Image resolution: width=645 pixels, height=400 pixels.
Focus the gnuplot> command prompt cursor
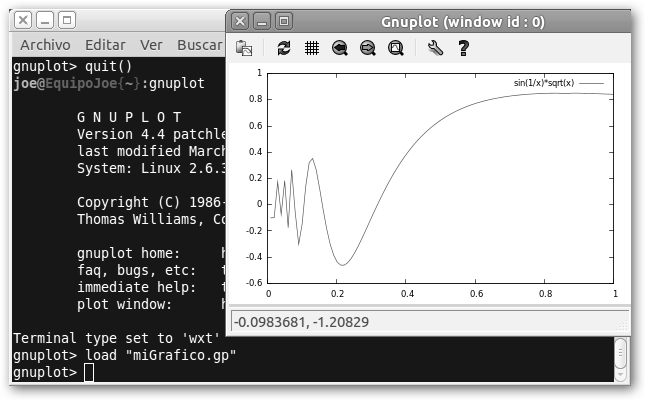coord(89,373)
